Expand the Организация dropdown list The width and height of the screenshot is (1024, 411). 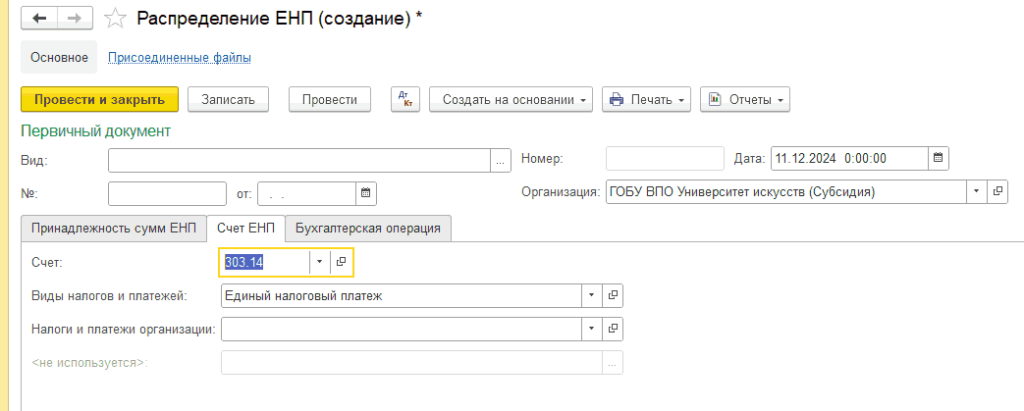975,192
